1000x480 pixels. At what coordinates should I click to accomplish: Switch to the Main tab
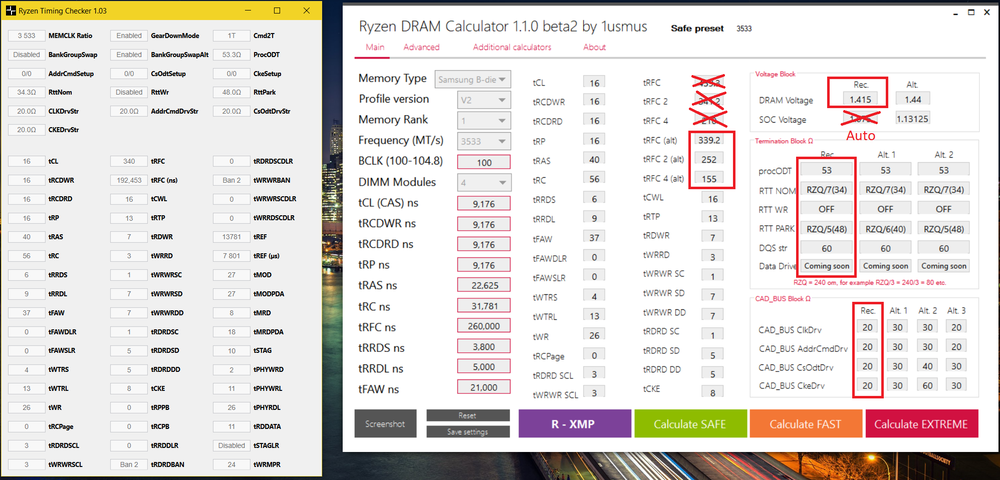(375, 47)
